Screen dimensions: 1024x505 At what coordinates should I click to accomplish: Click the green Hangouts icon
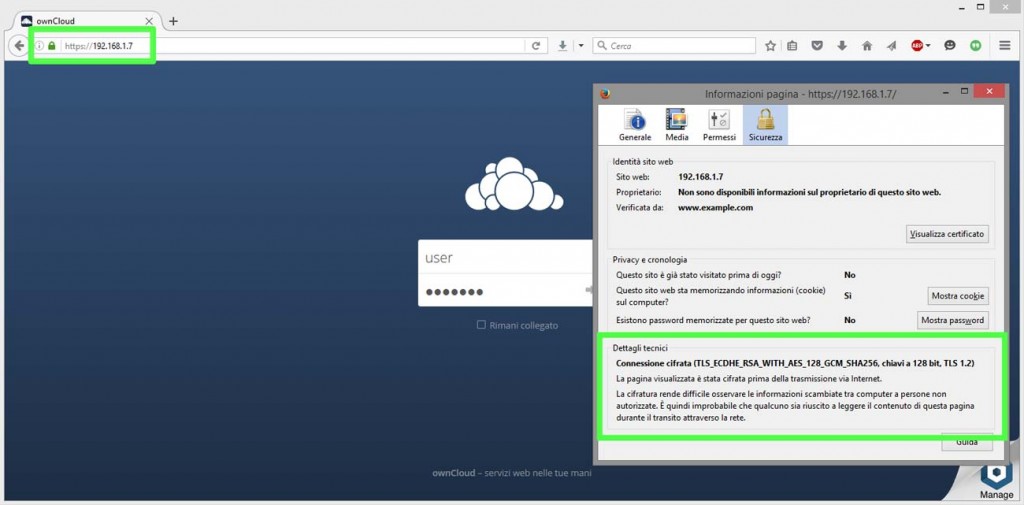(x=975, y=46)
